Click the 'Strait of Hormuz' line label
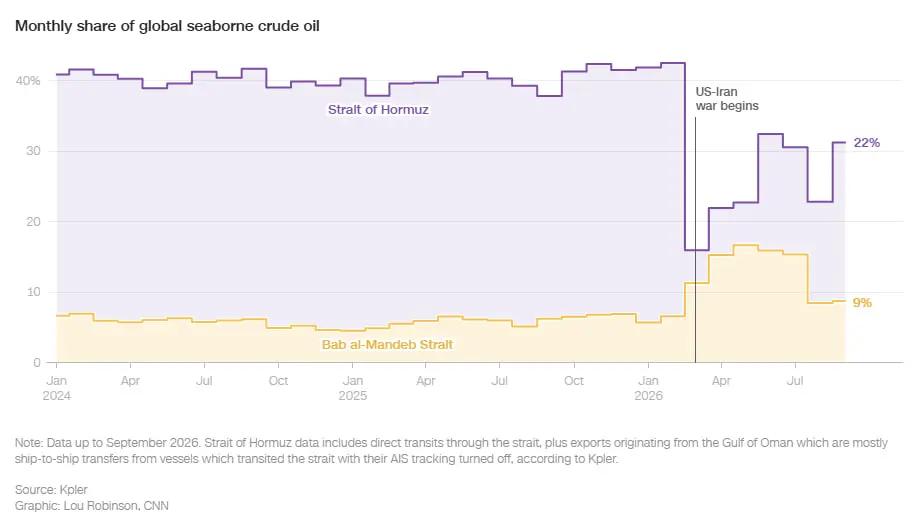 click(x=378, y=110)
